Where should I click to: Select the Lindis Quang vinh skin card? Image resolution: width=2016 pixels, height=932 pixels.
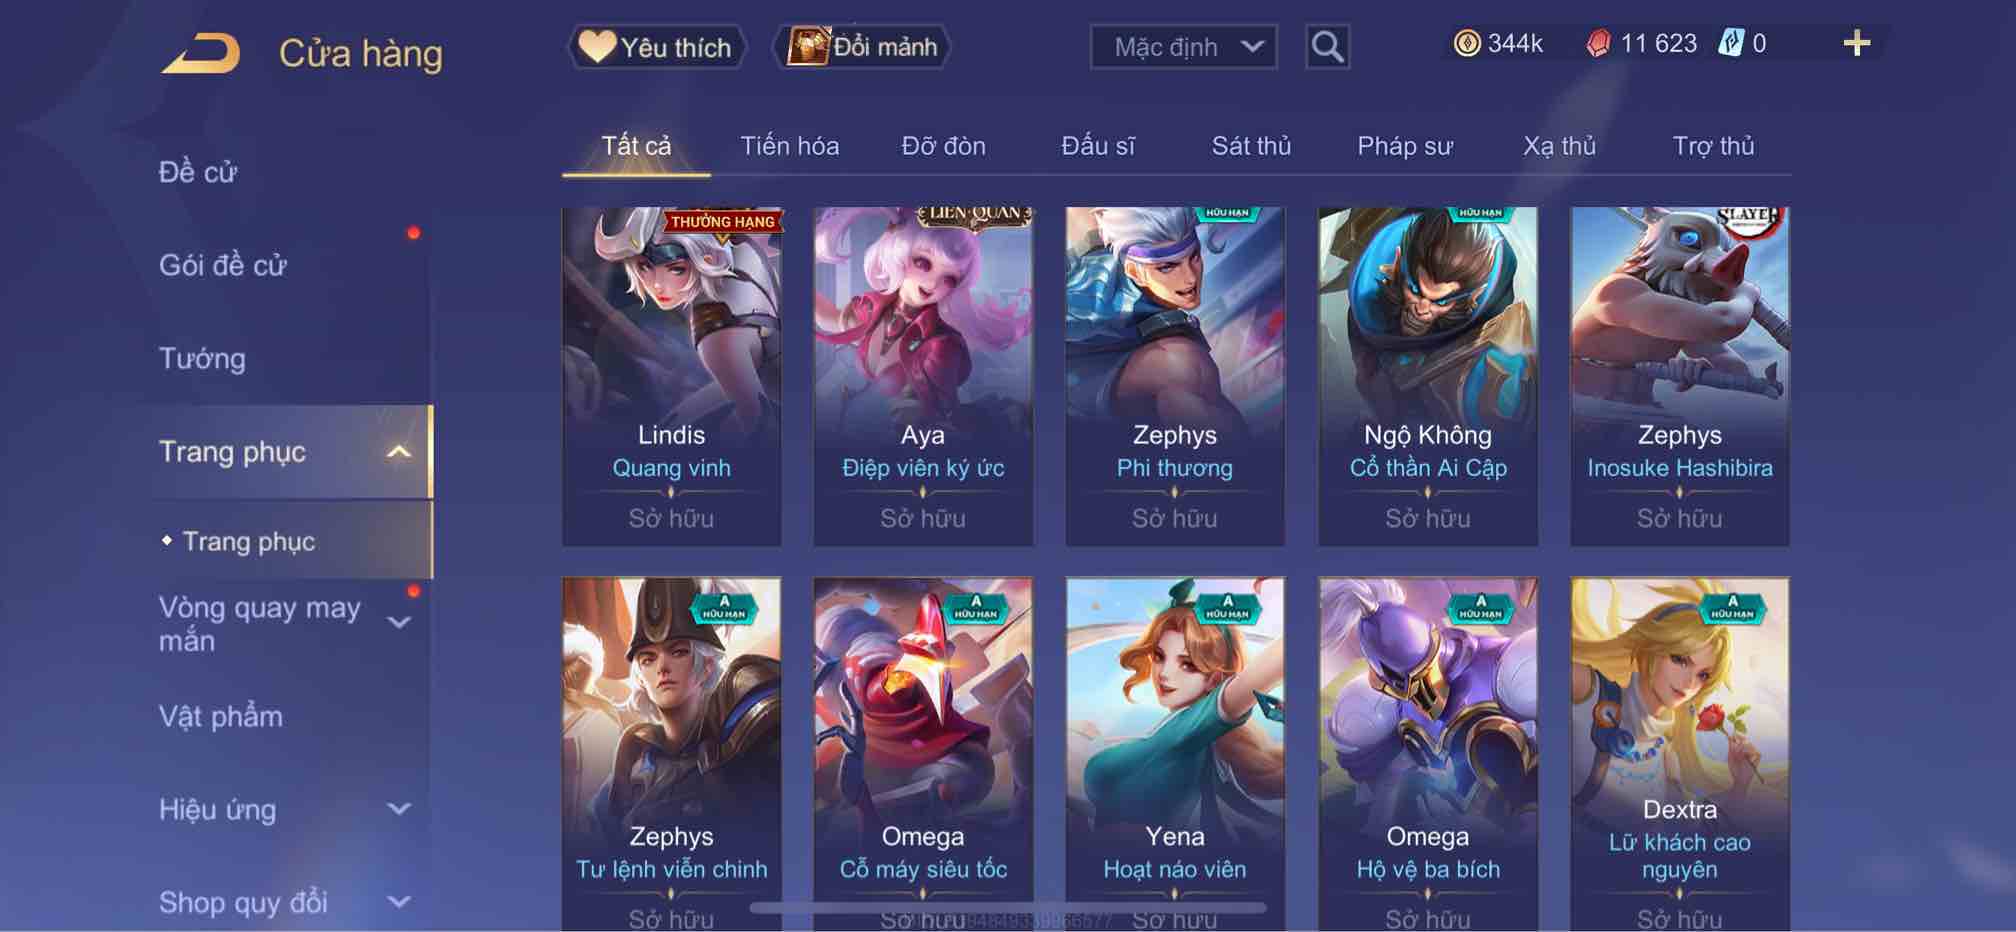coord(671,376)
